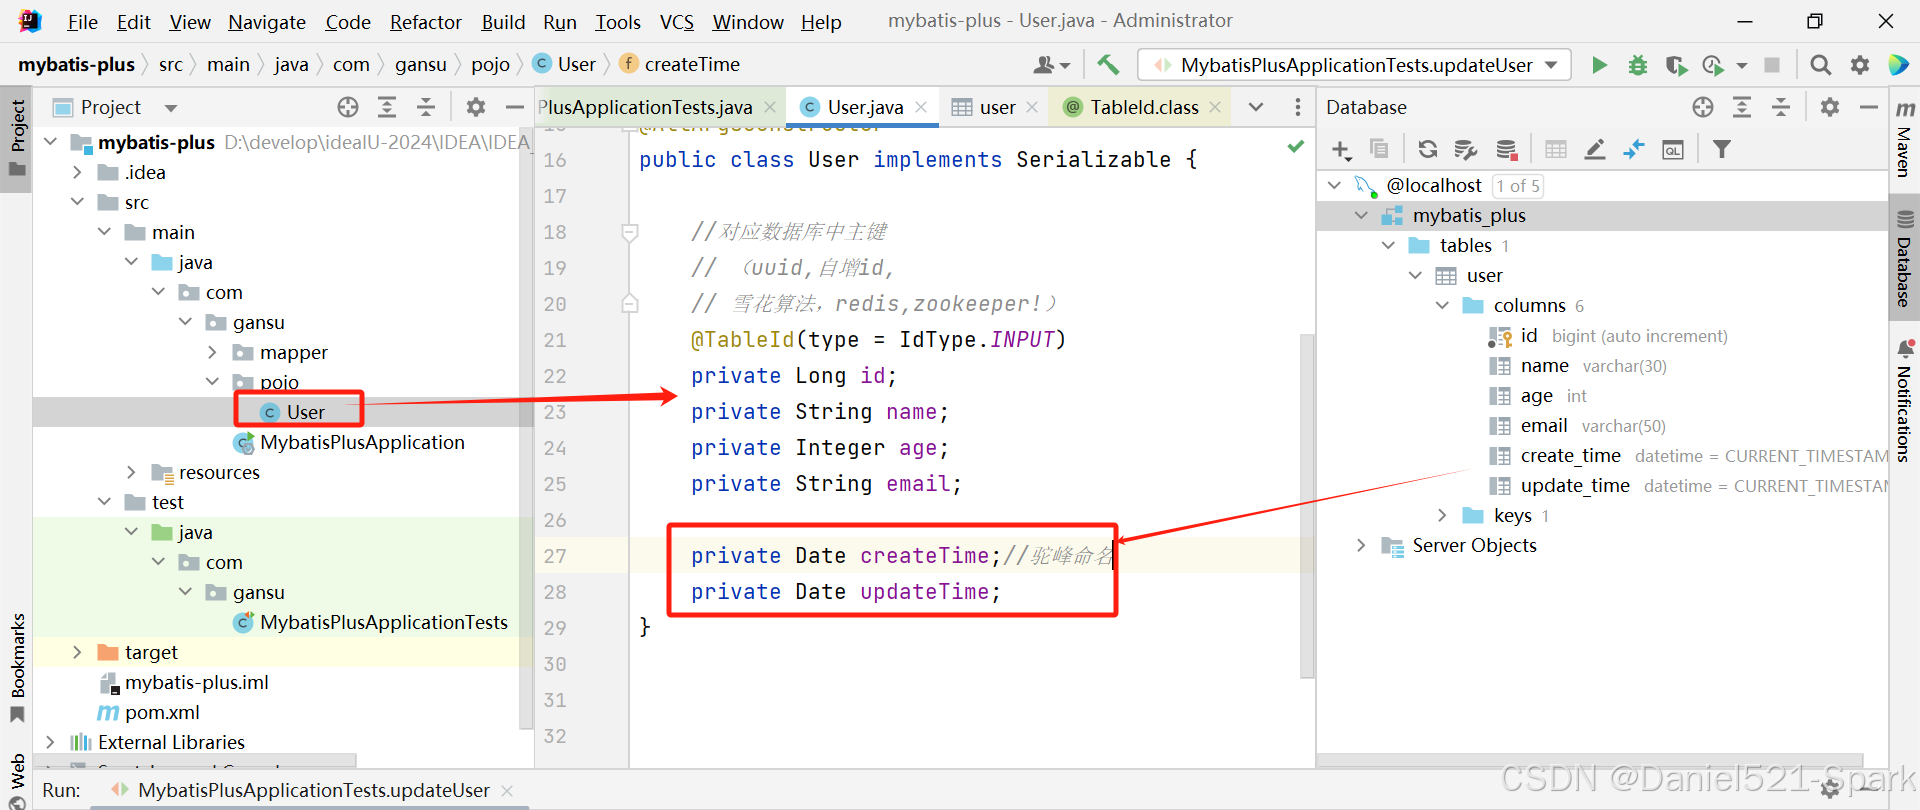Click the stop run square icon
This screenshot has width=1920, height=810.
point(1772,65)
